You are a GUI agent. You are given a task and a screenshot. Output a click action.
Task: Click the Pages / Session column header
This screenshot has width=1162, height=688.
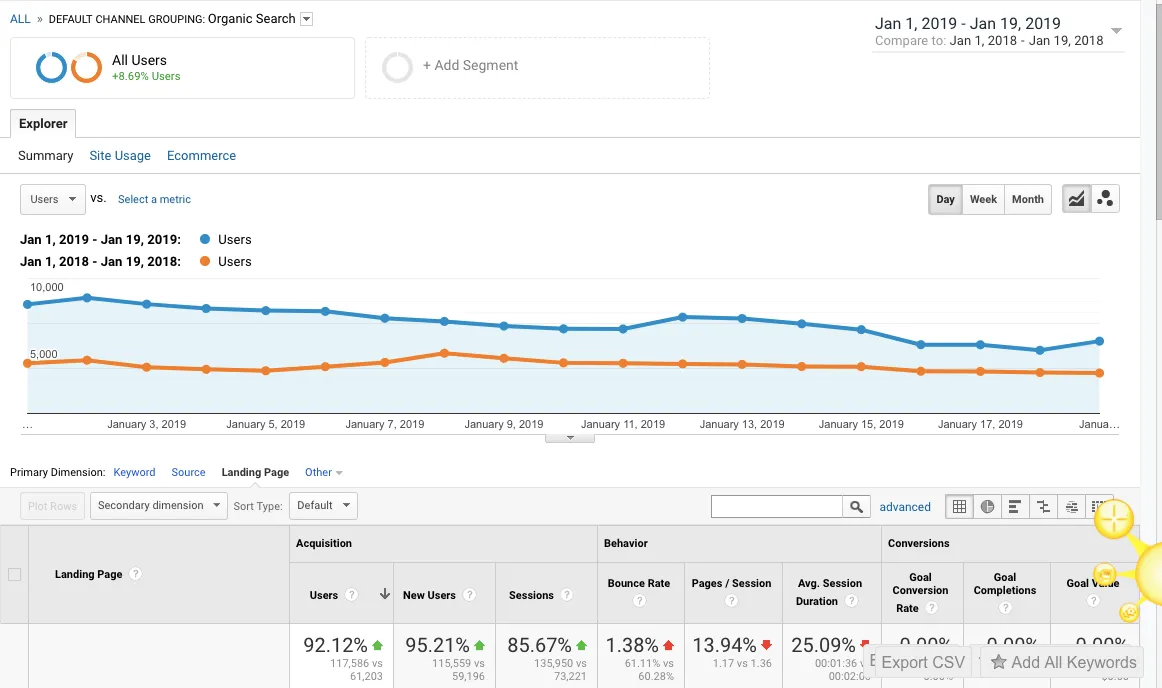(x=731, y=583)
